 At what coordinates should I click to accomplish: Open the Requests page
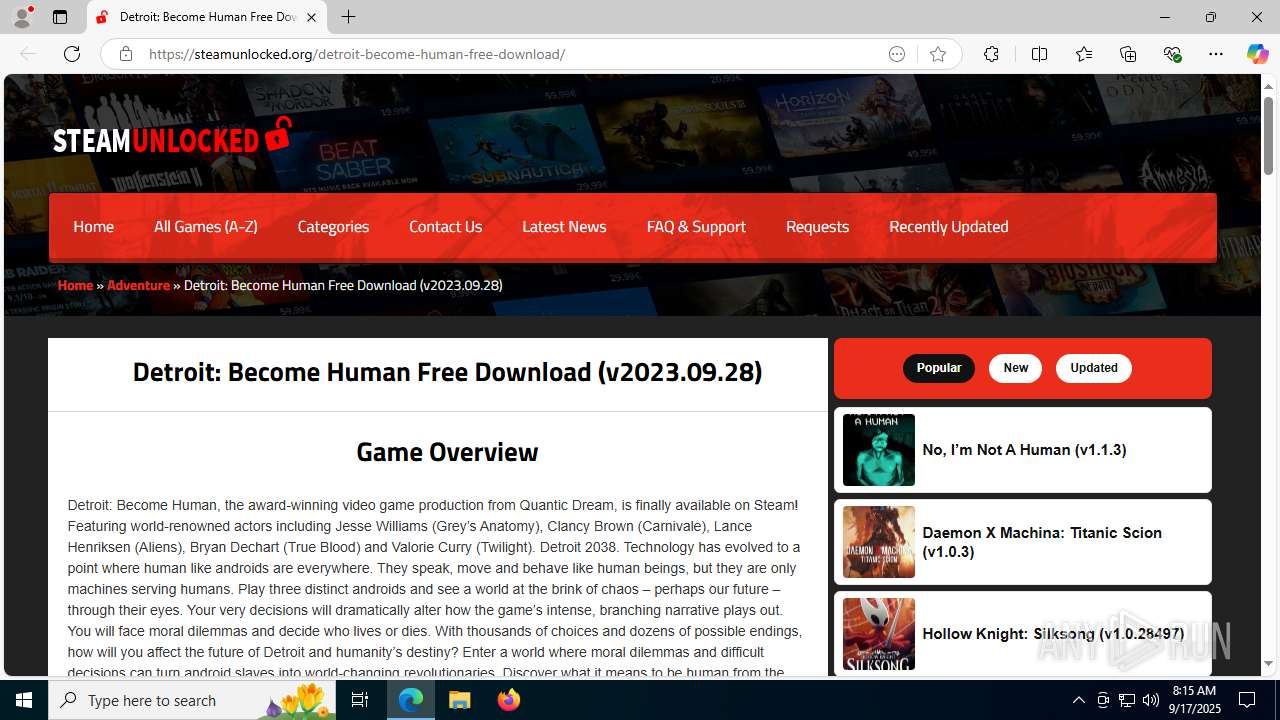pos(817,227)
